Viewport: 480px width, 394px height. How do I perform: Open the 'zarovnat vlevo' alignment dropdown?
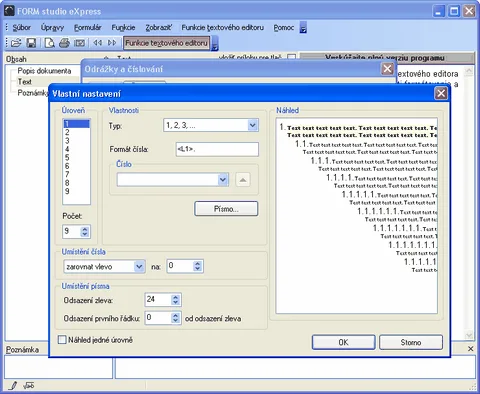139,266
